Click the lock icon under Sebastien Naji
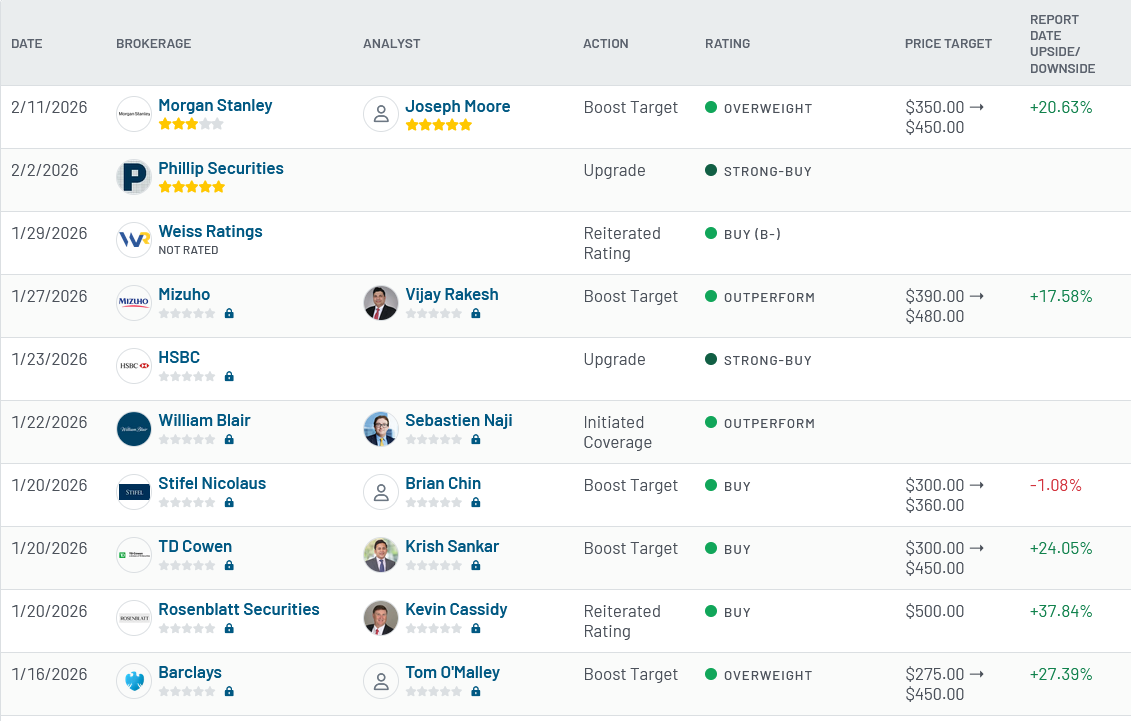Viewport: 1131px width, 721px height. (x=476, y=439)
